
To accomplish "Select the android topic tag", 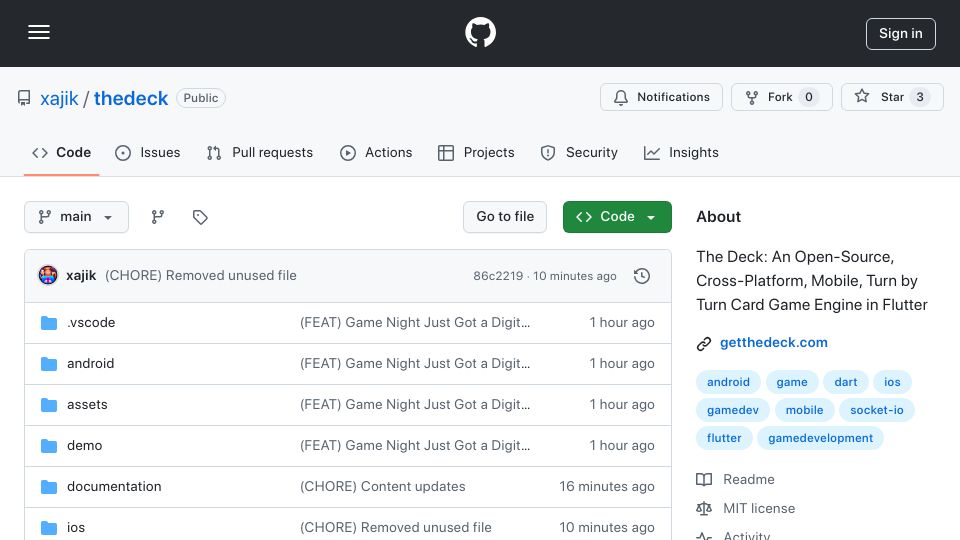I will [728, 382].
